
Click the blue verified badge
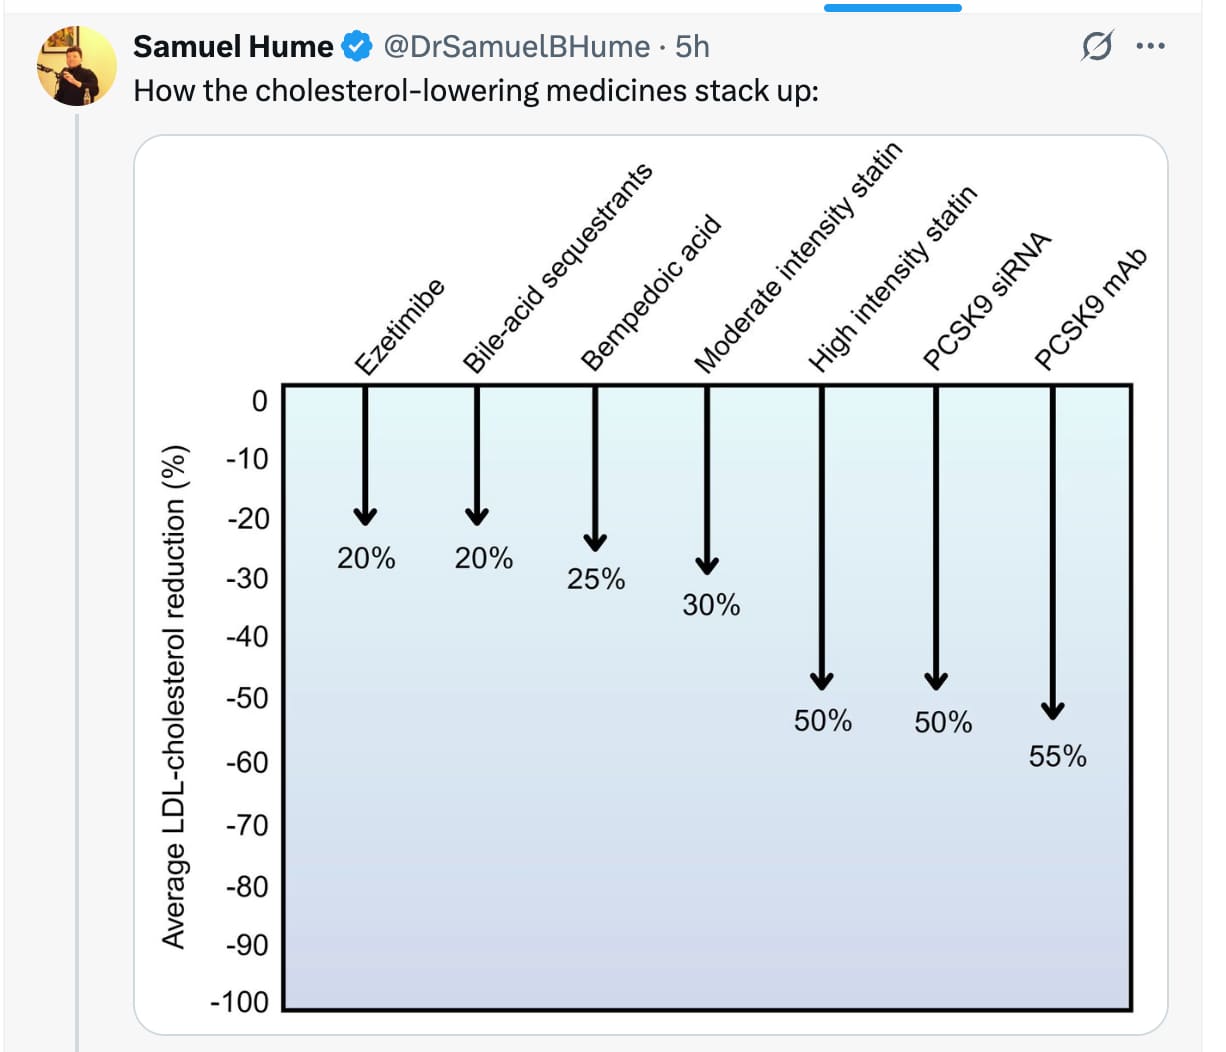coord(357,46)
